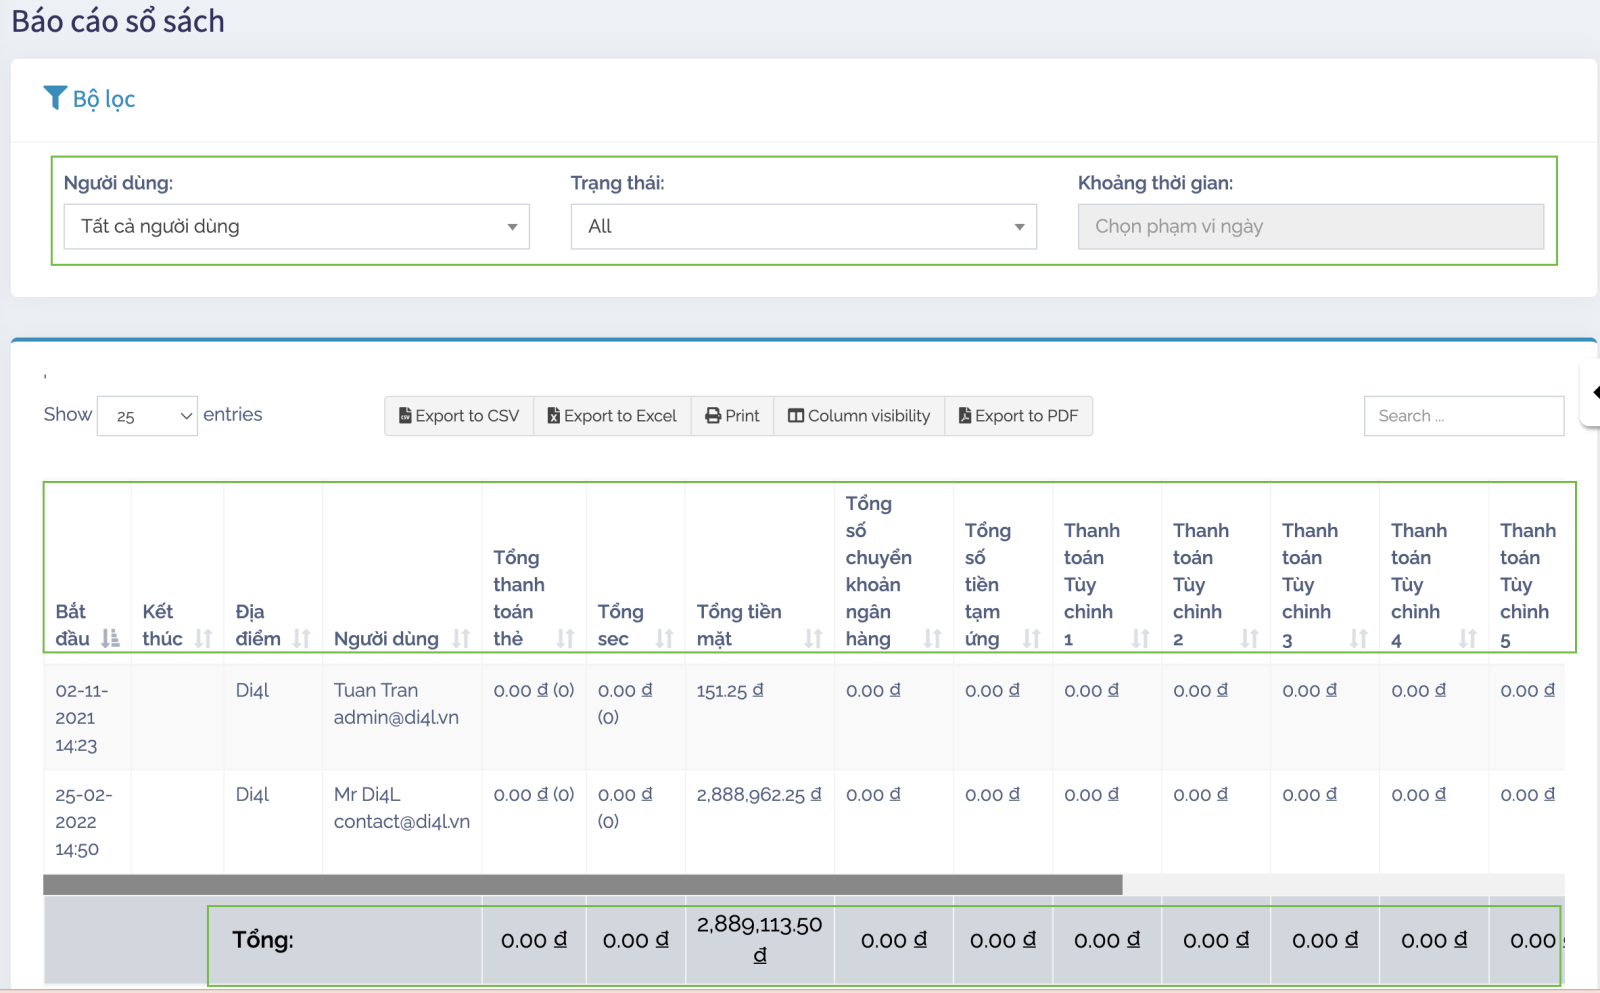1600x993 pixels.
Task: Sort by Kết thúc column sort icon
Action: pos(203,638)
